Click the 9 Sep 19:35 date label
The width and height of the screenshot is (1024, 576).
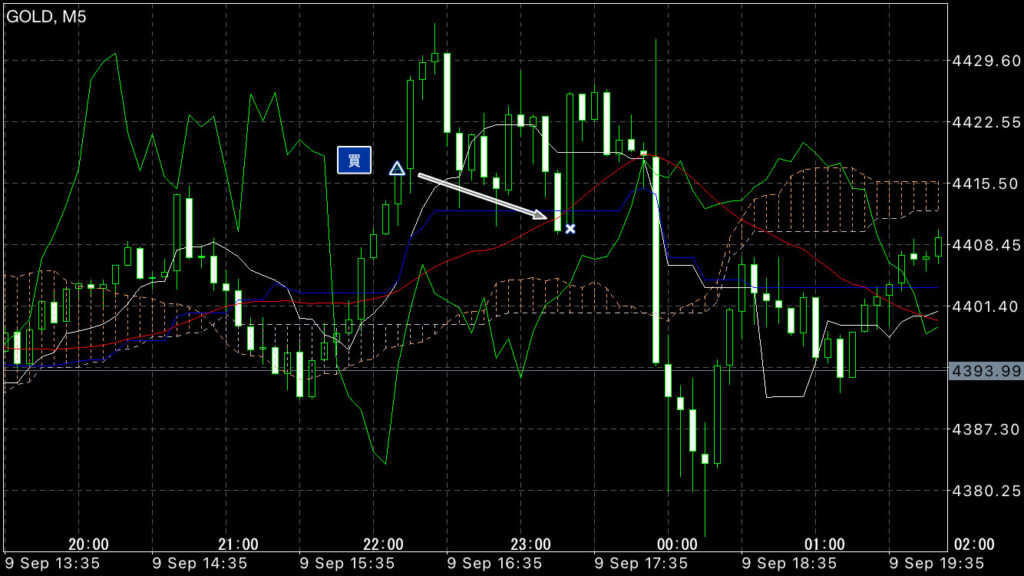(936, 563)
